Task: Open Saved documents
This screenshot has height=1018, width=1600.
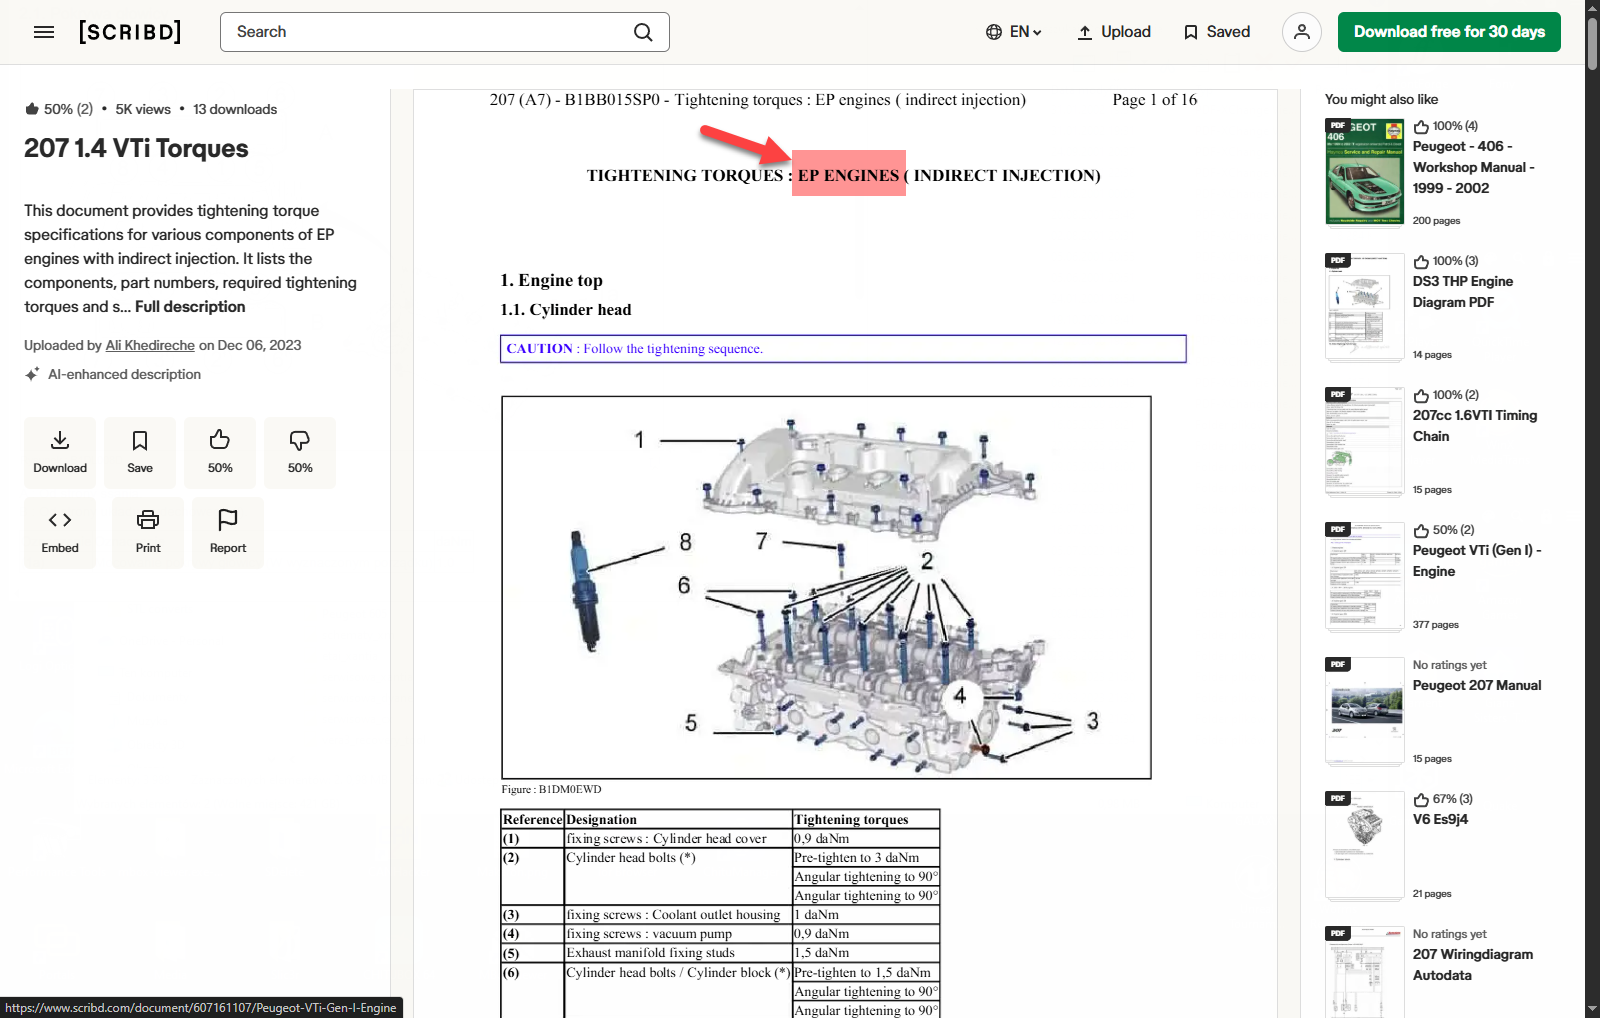Action: 1217,32
